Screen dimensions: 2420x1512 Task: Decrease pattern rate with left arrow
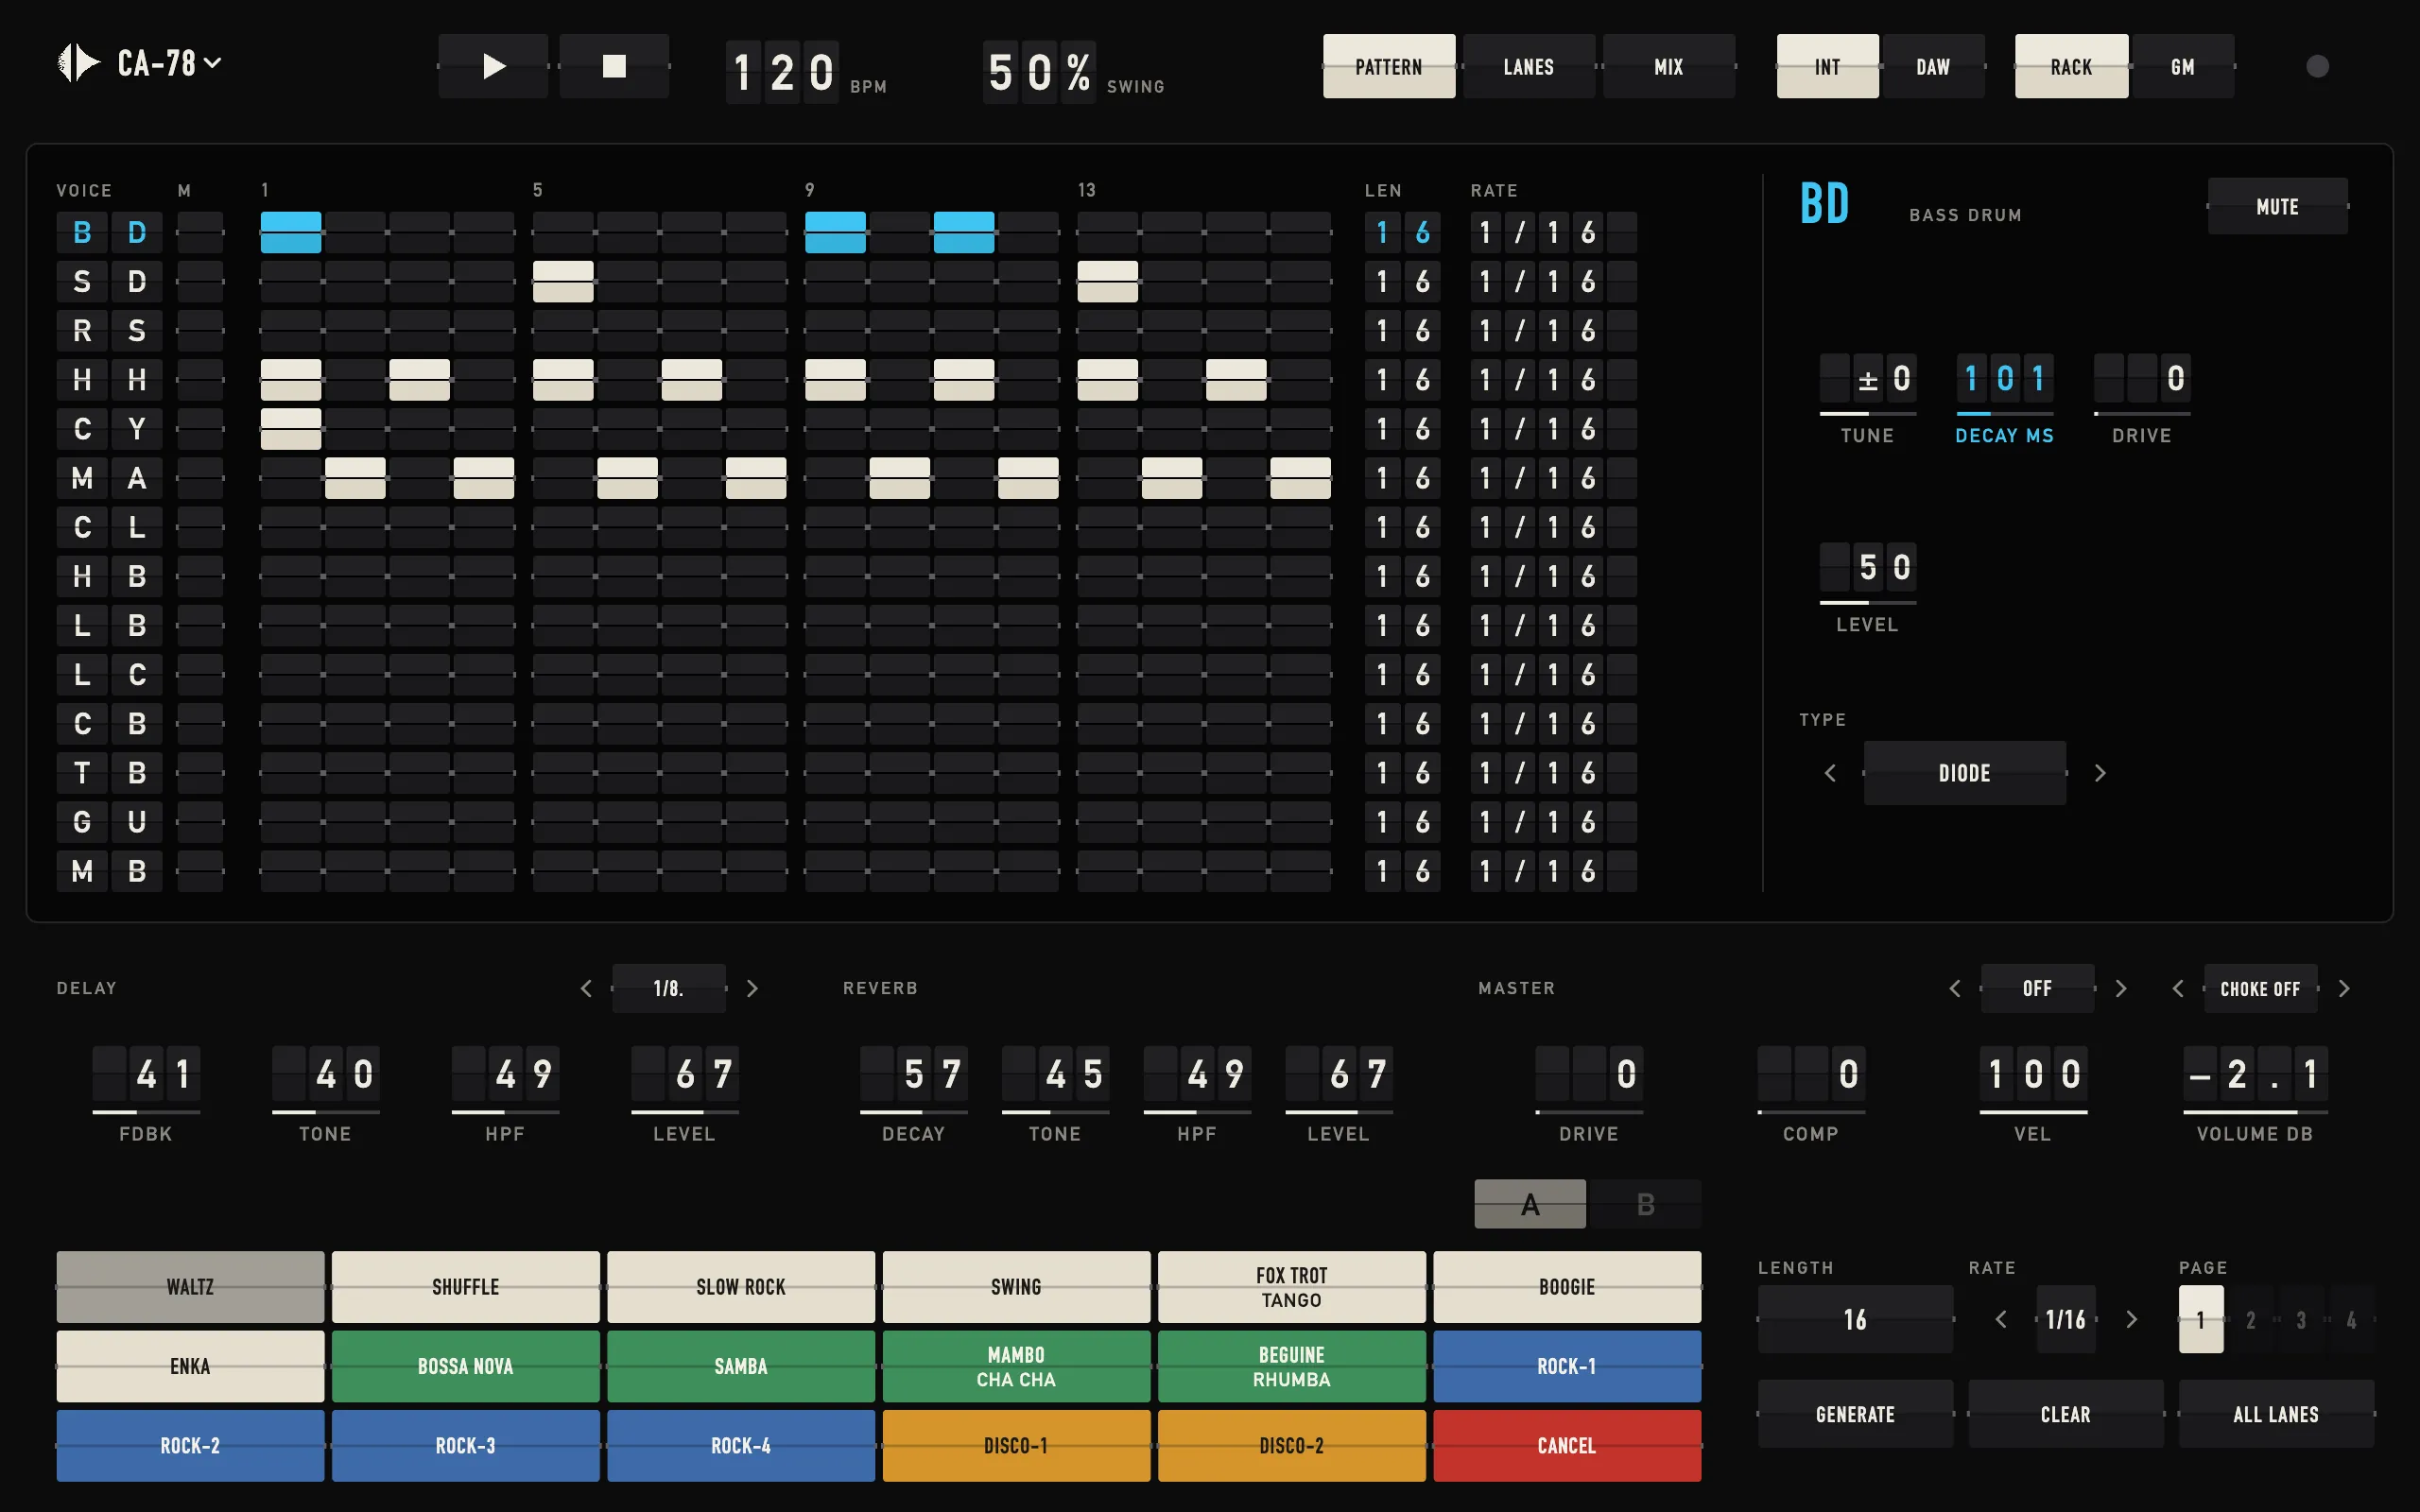2001,1319
